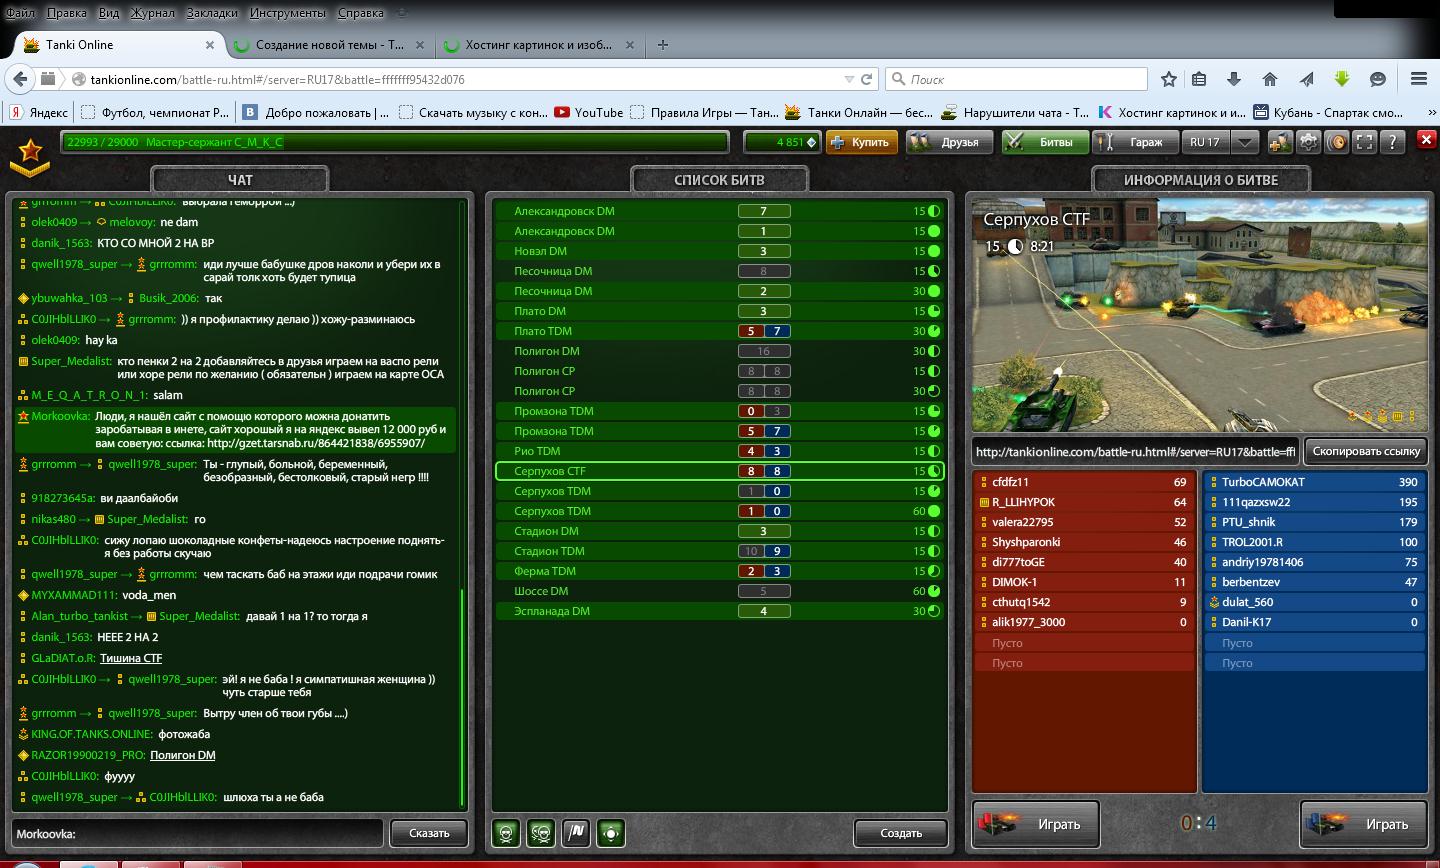Toggle the Control Points filter

pyautogui.click(x=611, y=832)
